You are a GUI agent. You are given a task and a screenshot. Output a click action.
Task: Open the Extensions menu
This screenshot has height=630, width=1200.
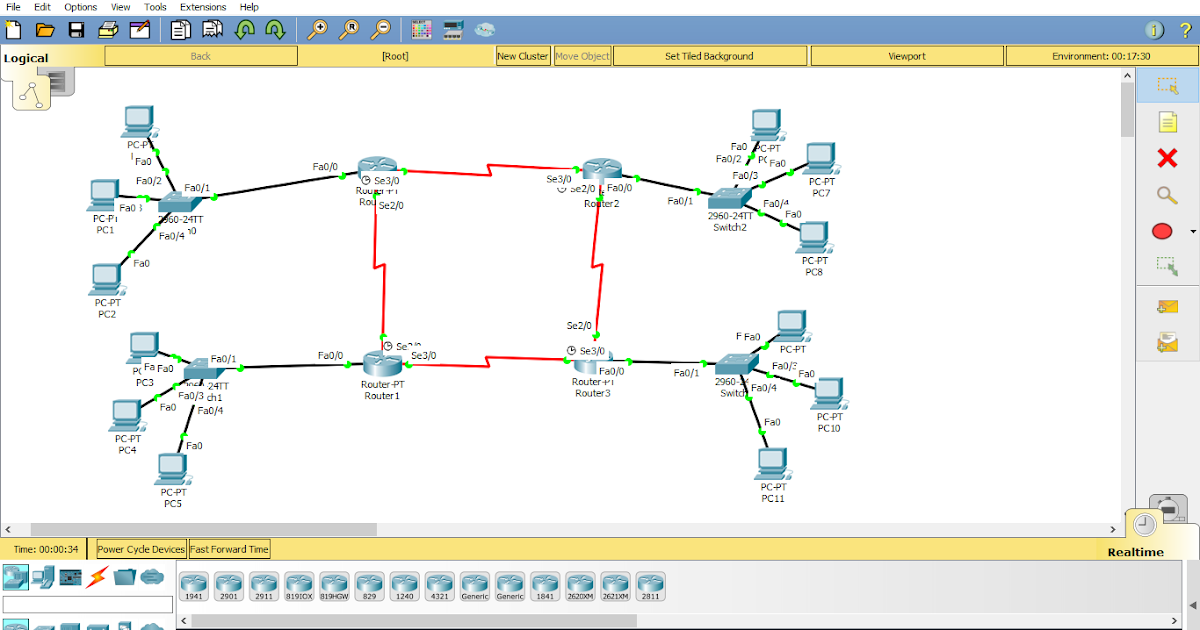coord(202,7)
